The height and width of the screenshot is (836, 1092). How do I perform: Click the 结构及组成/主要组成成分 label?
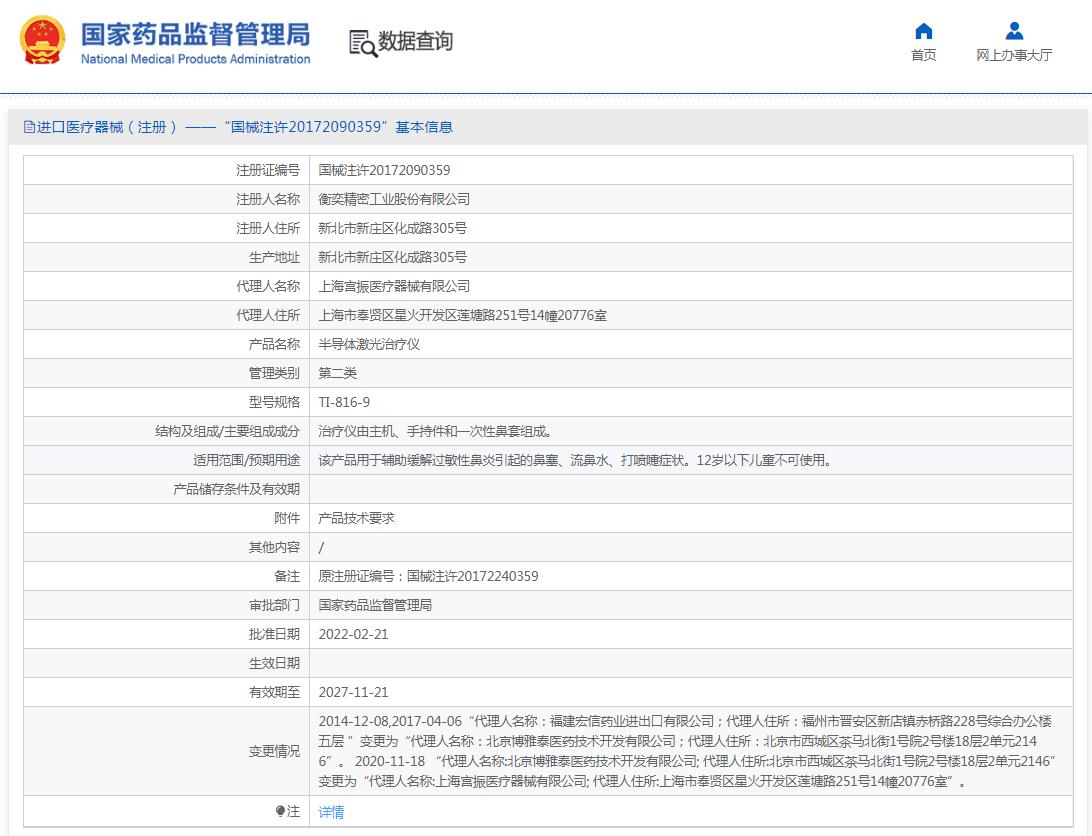coord(227,431)
